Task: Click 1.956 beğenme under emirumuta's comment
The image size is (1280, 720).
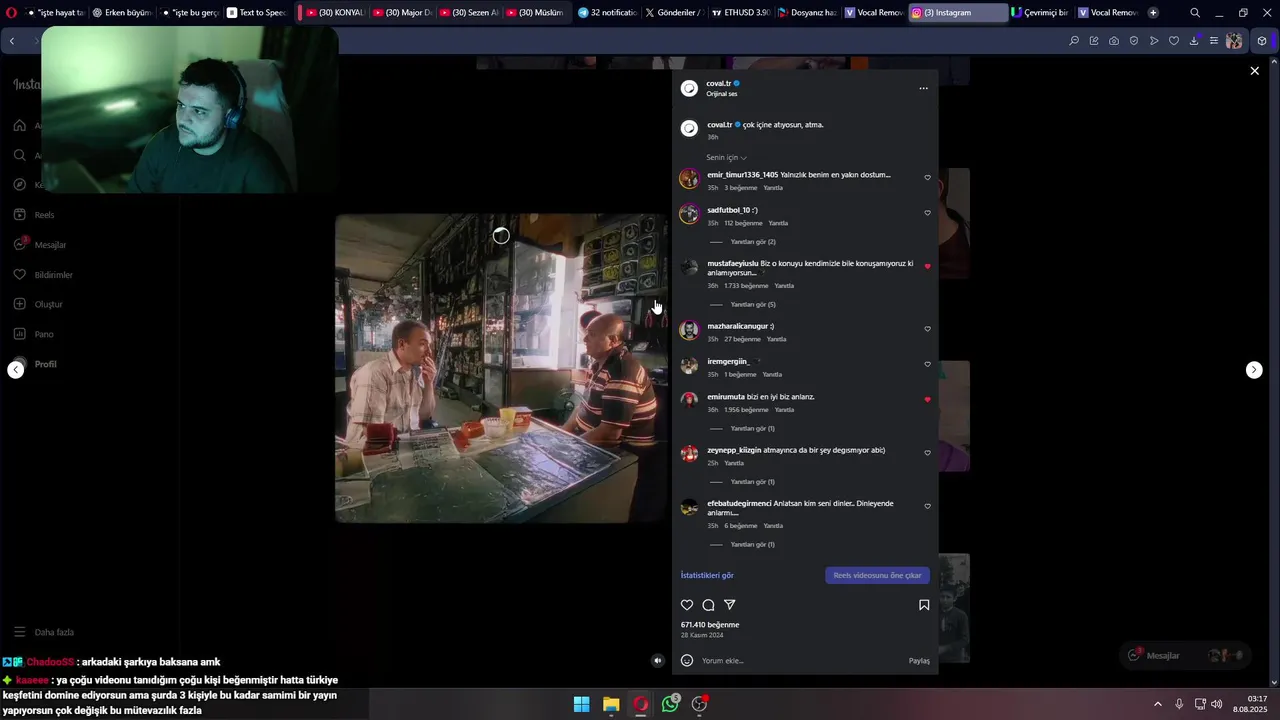Action: [746, 410]
